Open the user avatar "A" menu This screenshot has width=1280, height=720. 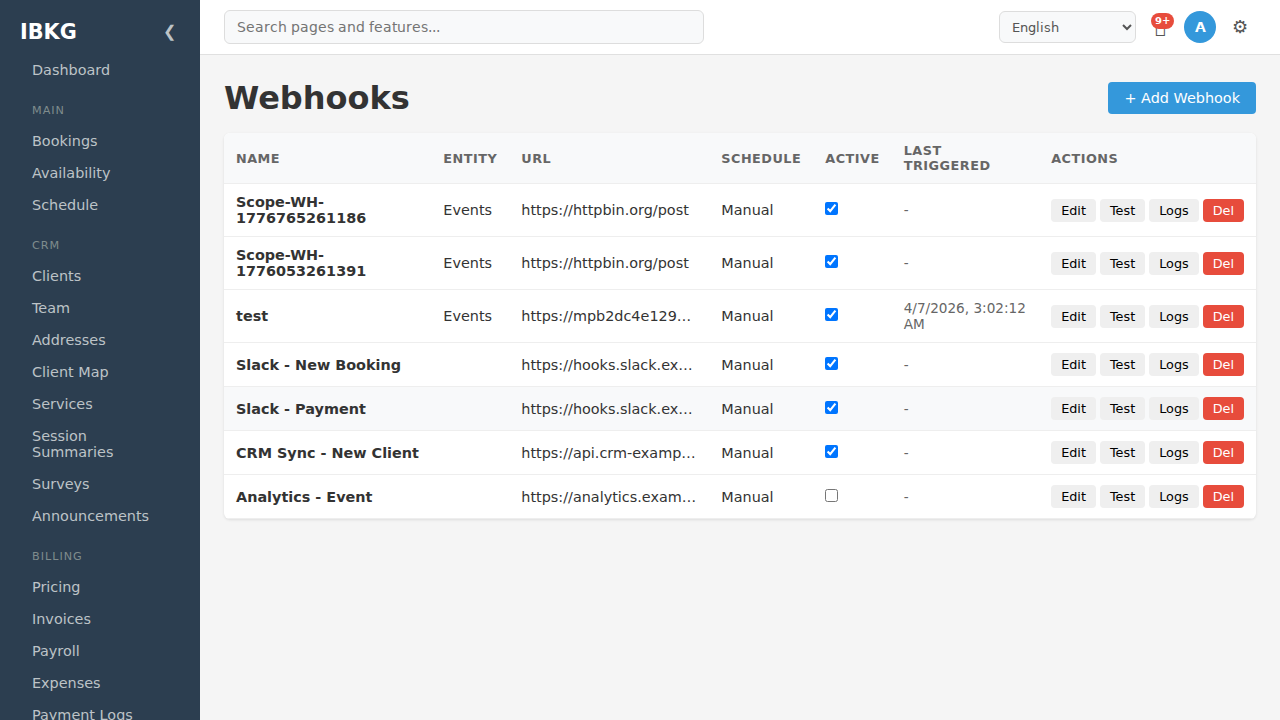point(1200,27)
